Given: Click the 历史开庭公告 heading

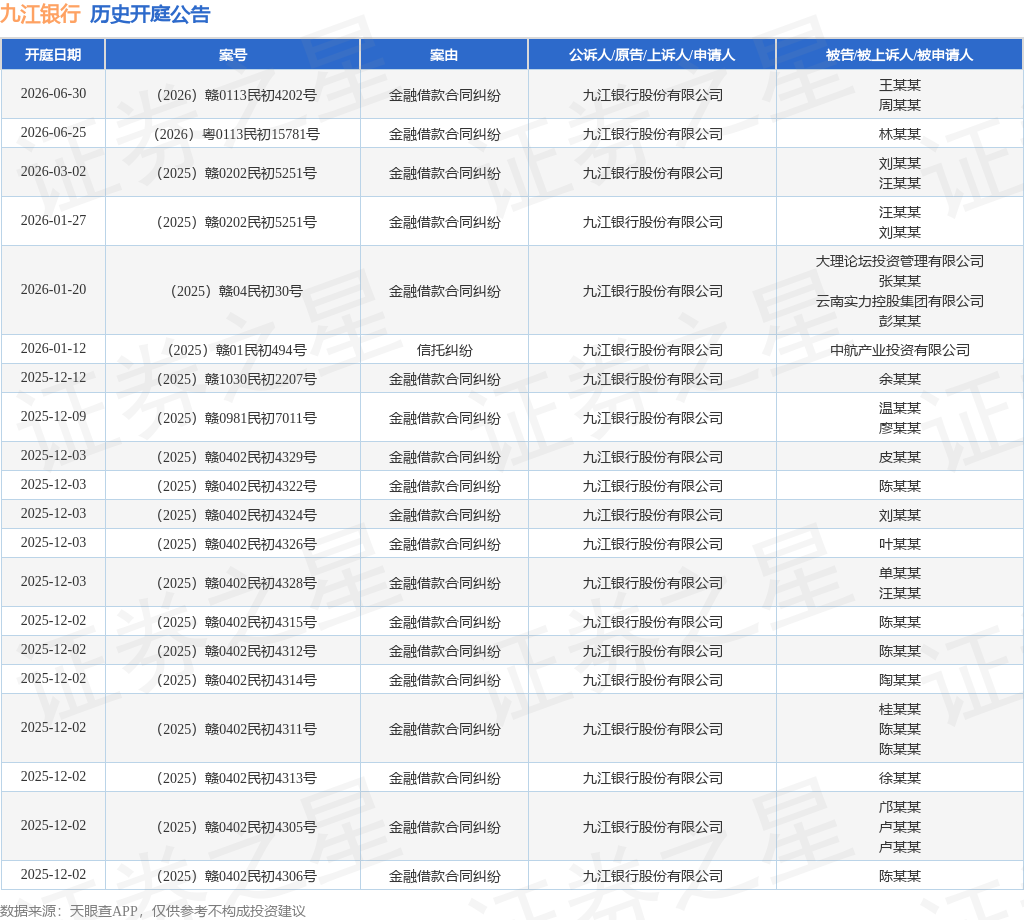Looking at the screenshot, I should (150, 14).
